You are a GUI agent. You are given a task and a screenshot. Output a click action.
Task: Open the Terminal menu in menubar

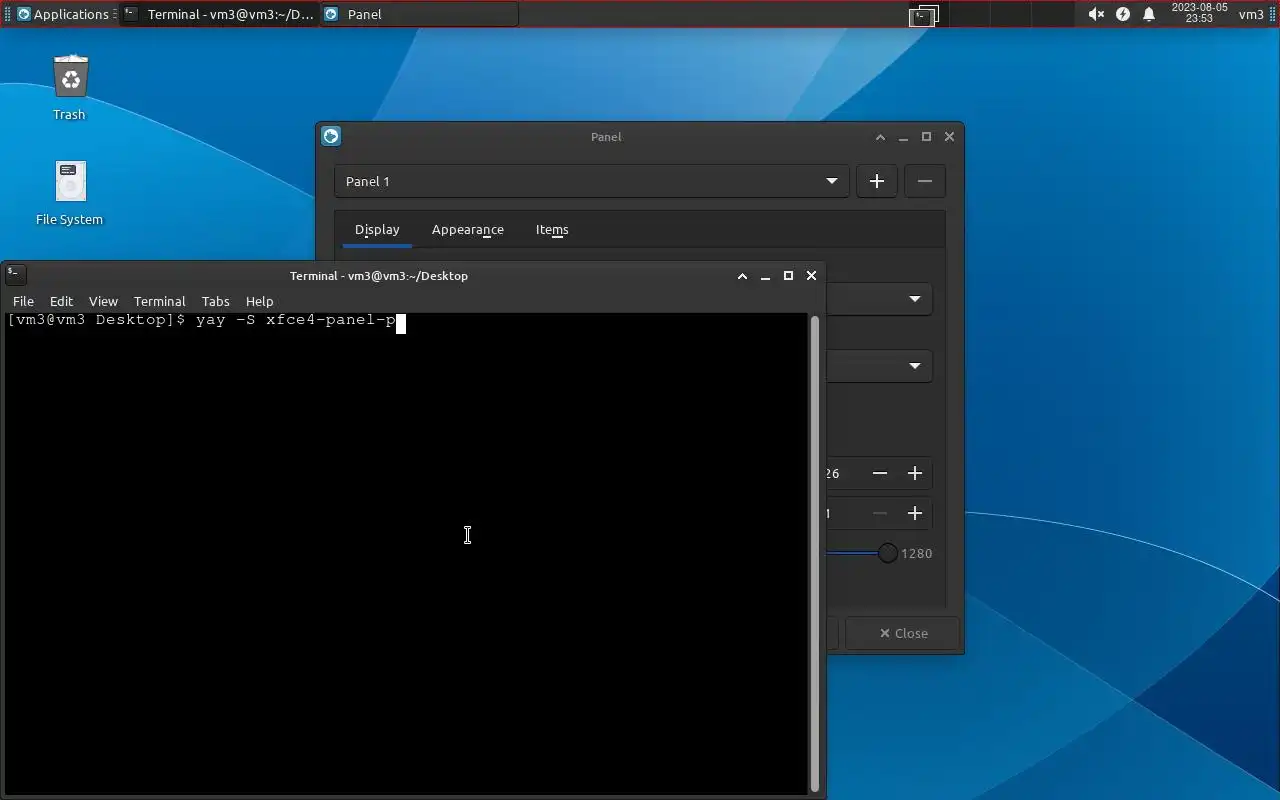coord(160,301)
